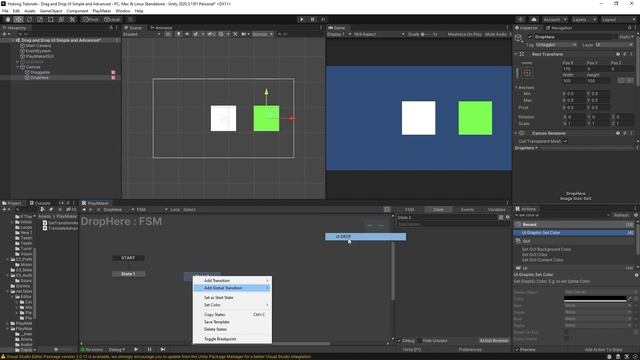
Task: Toggle the Static checkbox in Inspector
Action: [616, 37]
